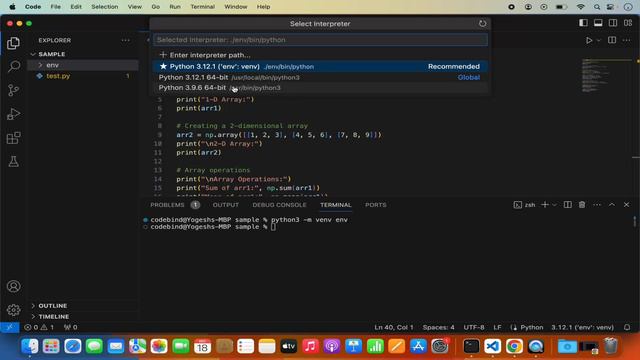Open the Explorer view in activity bar
The height and width of the screenshot is (360, 640).
point(13,43)
